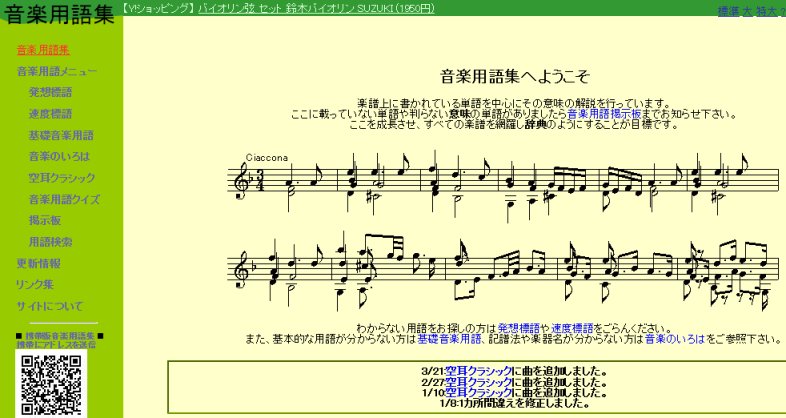The height and width of the screenshot is (418, 786).
Task: Open 空耳クラシック from the sidebar
Action: pyautogui.click(x=62, y=178)
